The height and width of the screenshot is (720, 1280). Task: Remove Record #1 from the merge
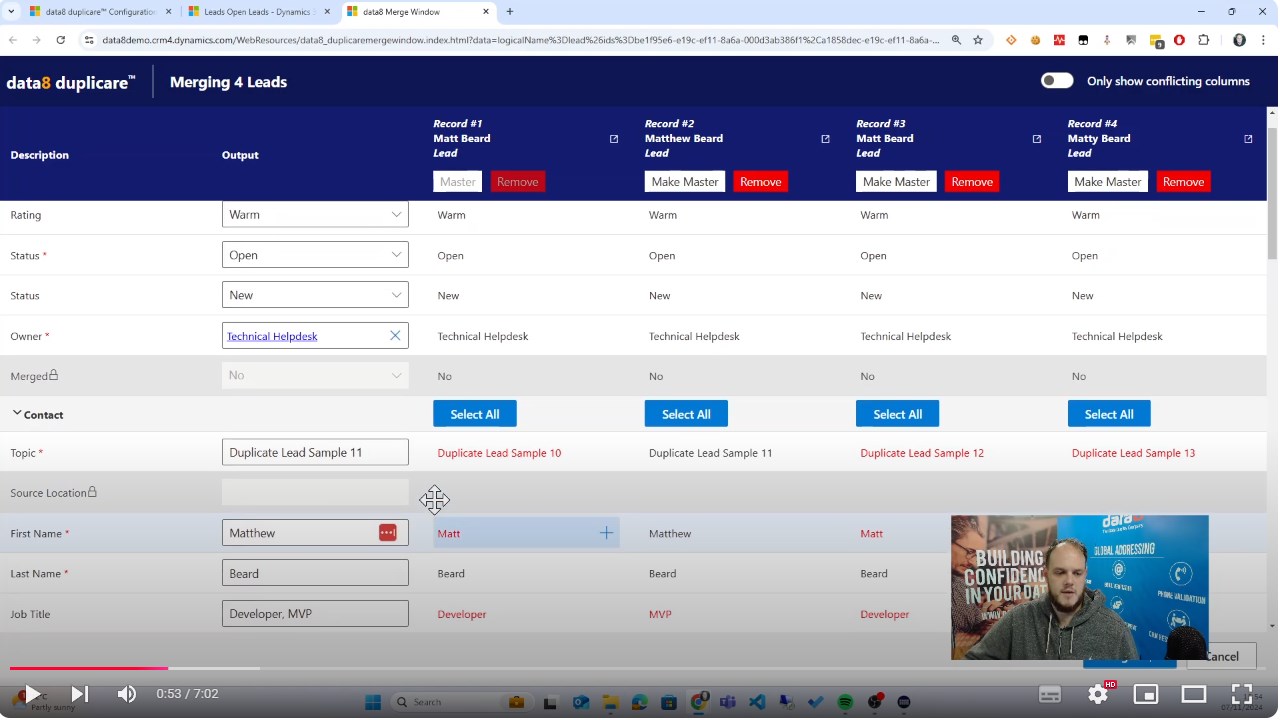point(518,181)
